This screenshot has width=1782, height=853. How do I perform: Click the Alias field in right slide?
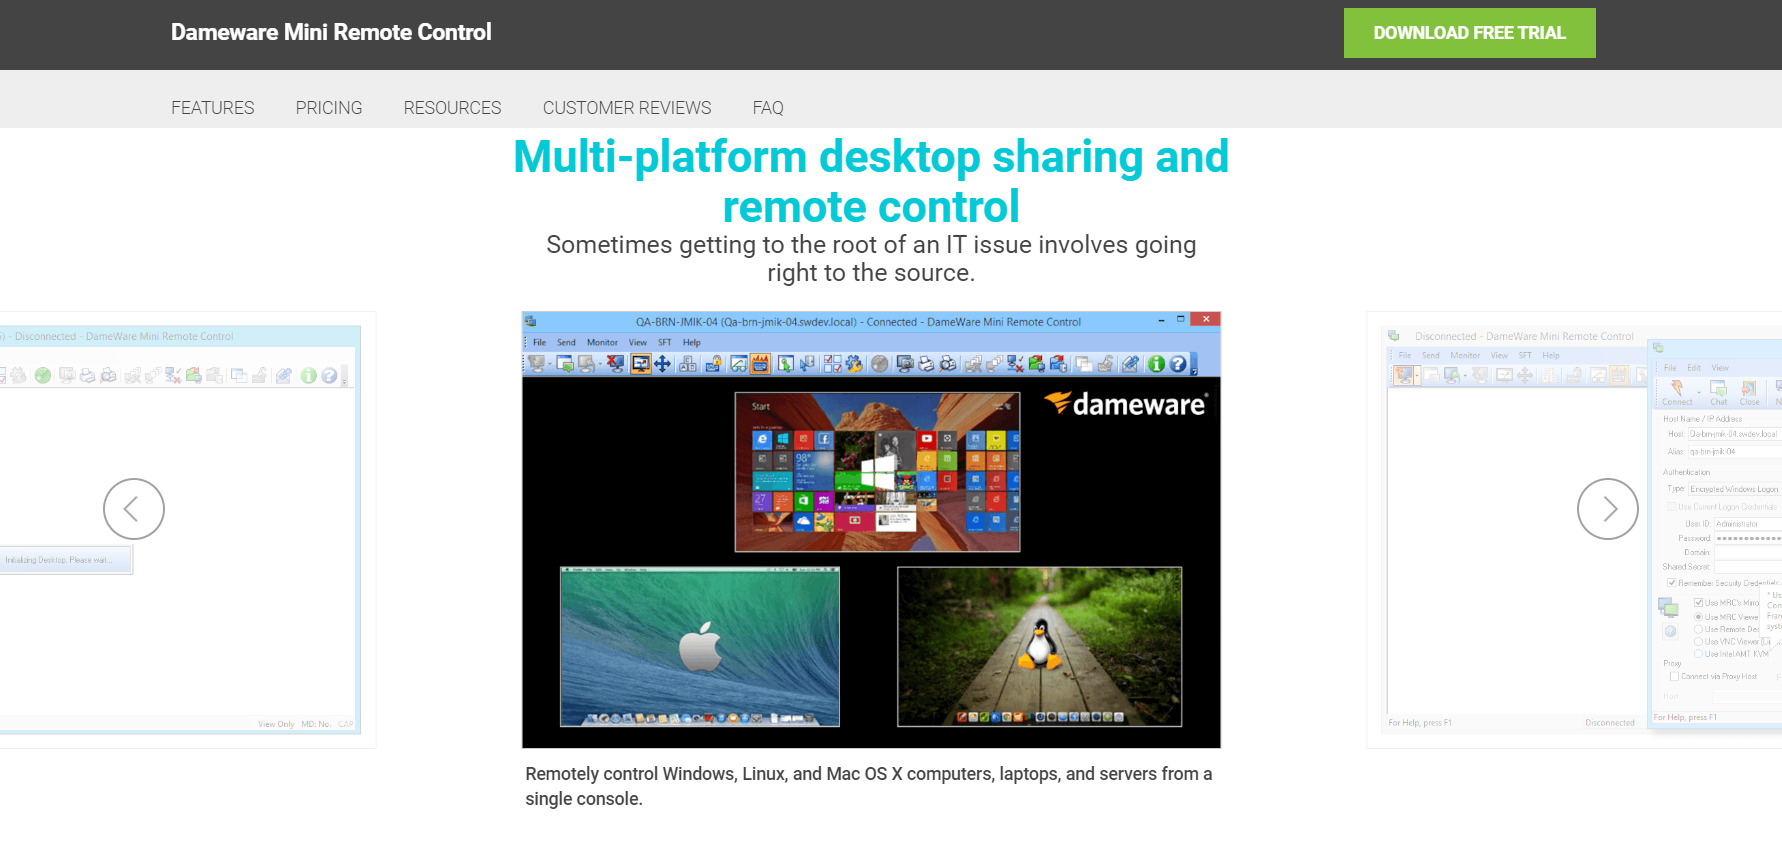click(1735, 451)
